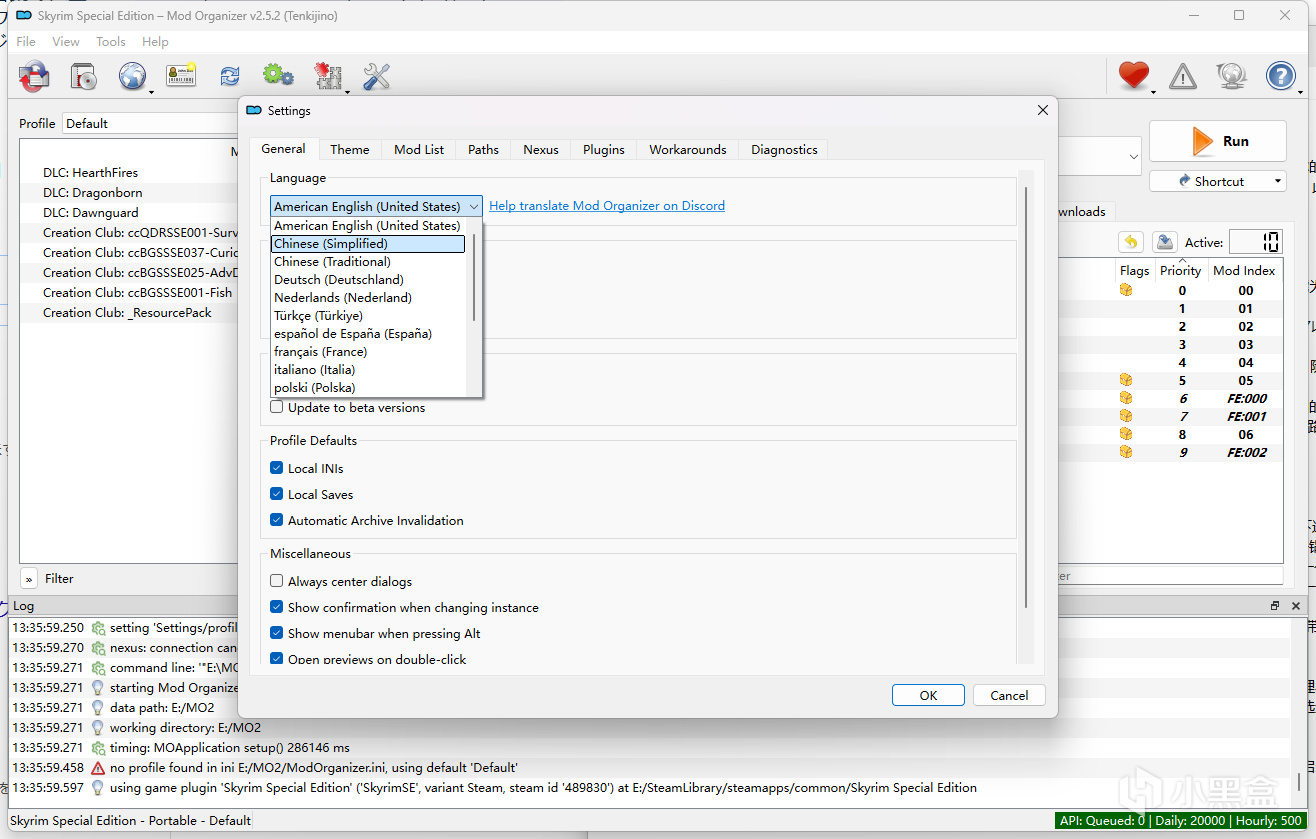Expand the Filter panel with » button
1316x839 pixels.
29,578
